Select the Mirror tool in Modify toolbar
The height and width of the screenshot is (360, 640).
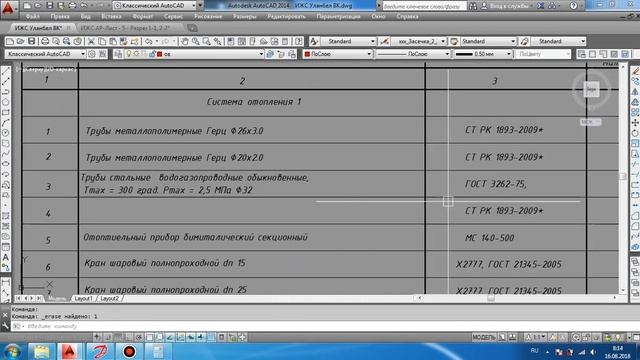tap(635, 92)
